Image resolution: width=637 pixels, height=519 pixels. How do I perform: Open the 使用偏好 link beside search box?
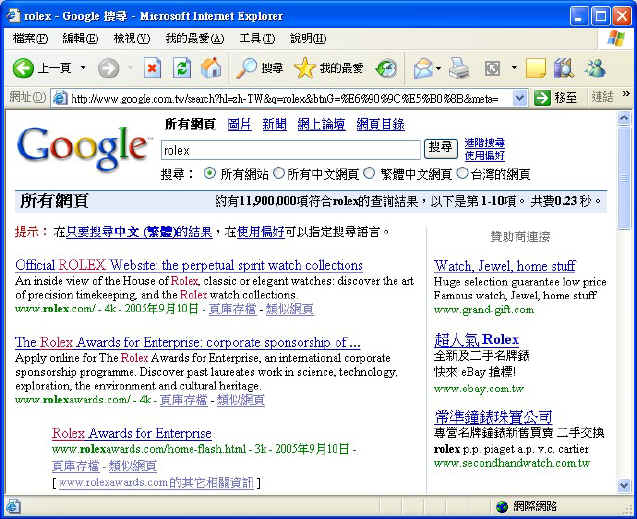pyautogui.click(x=484, y=156)
